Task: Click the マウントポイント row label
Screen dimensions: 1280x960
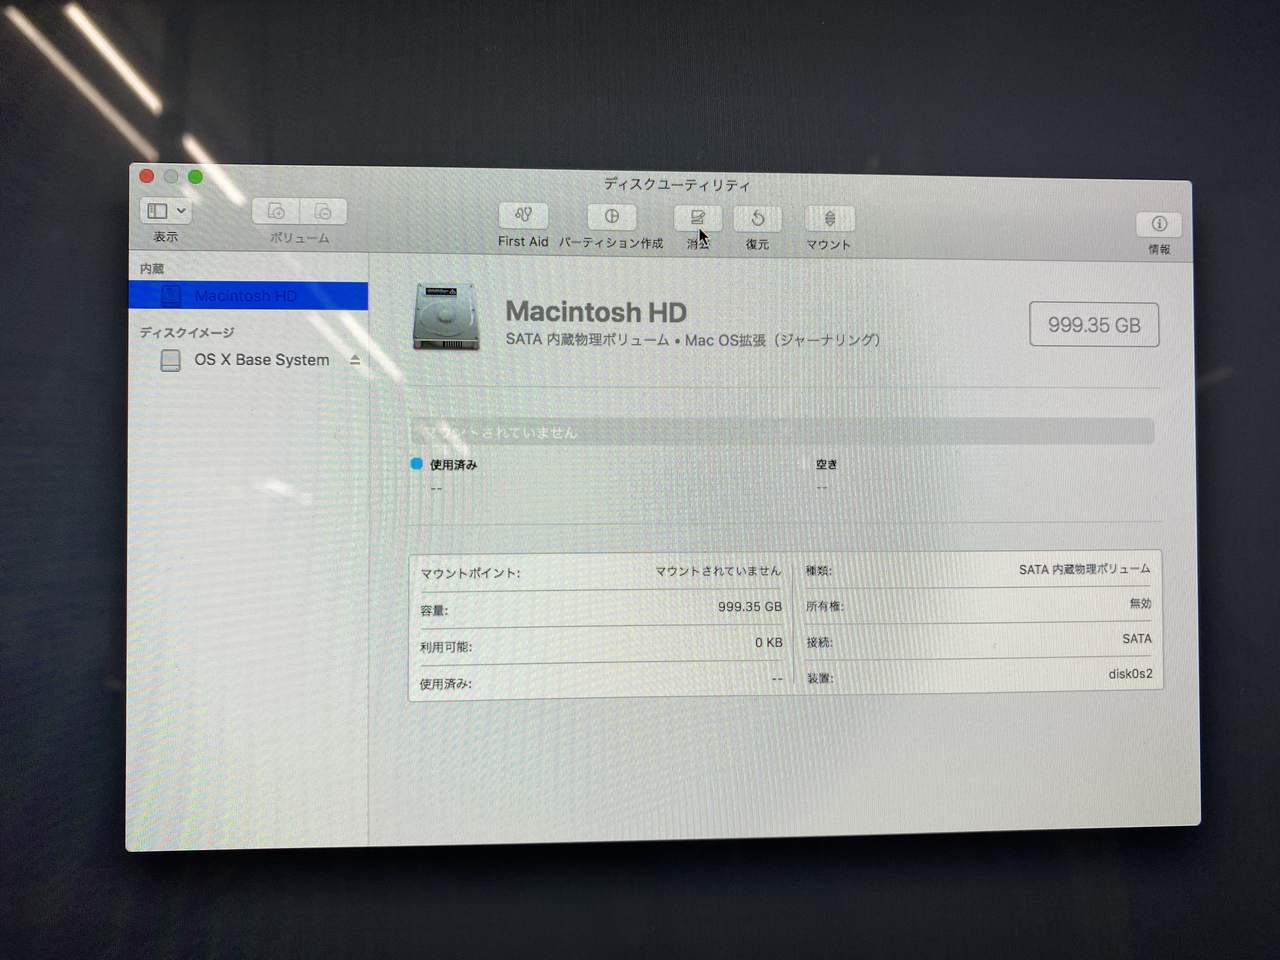Action: coord(470,574)
